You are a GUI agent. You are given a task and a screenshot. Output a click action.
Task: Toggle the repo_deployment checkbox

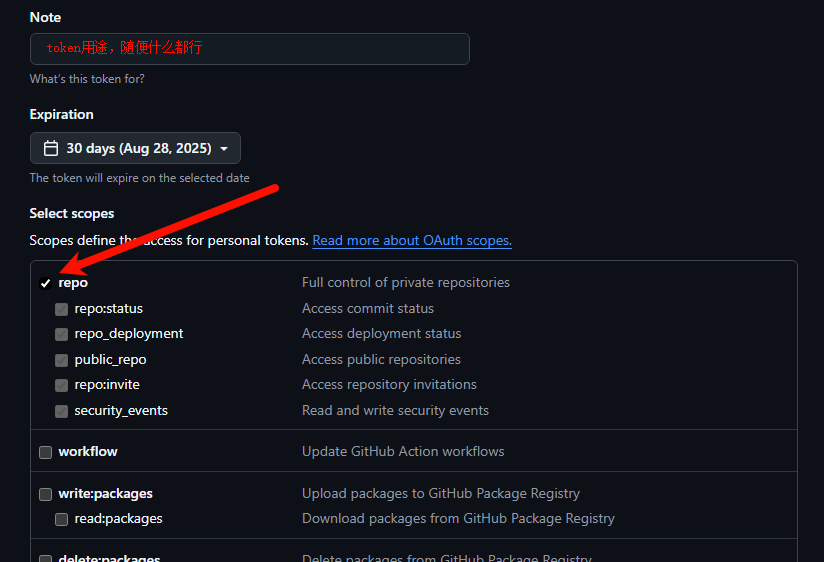61,334
